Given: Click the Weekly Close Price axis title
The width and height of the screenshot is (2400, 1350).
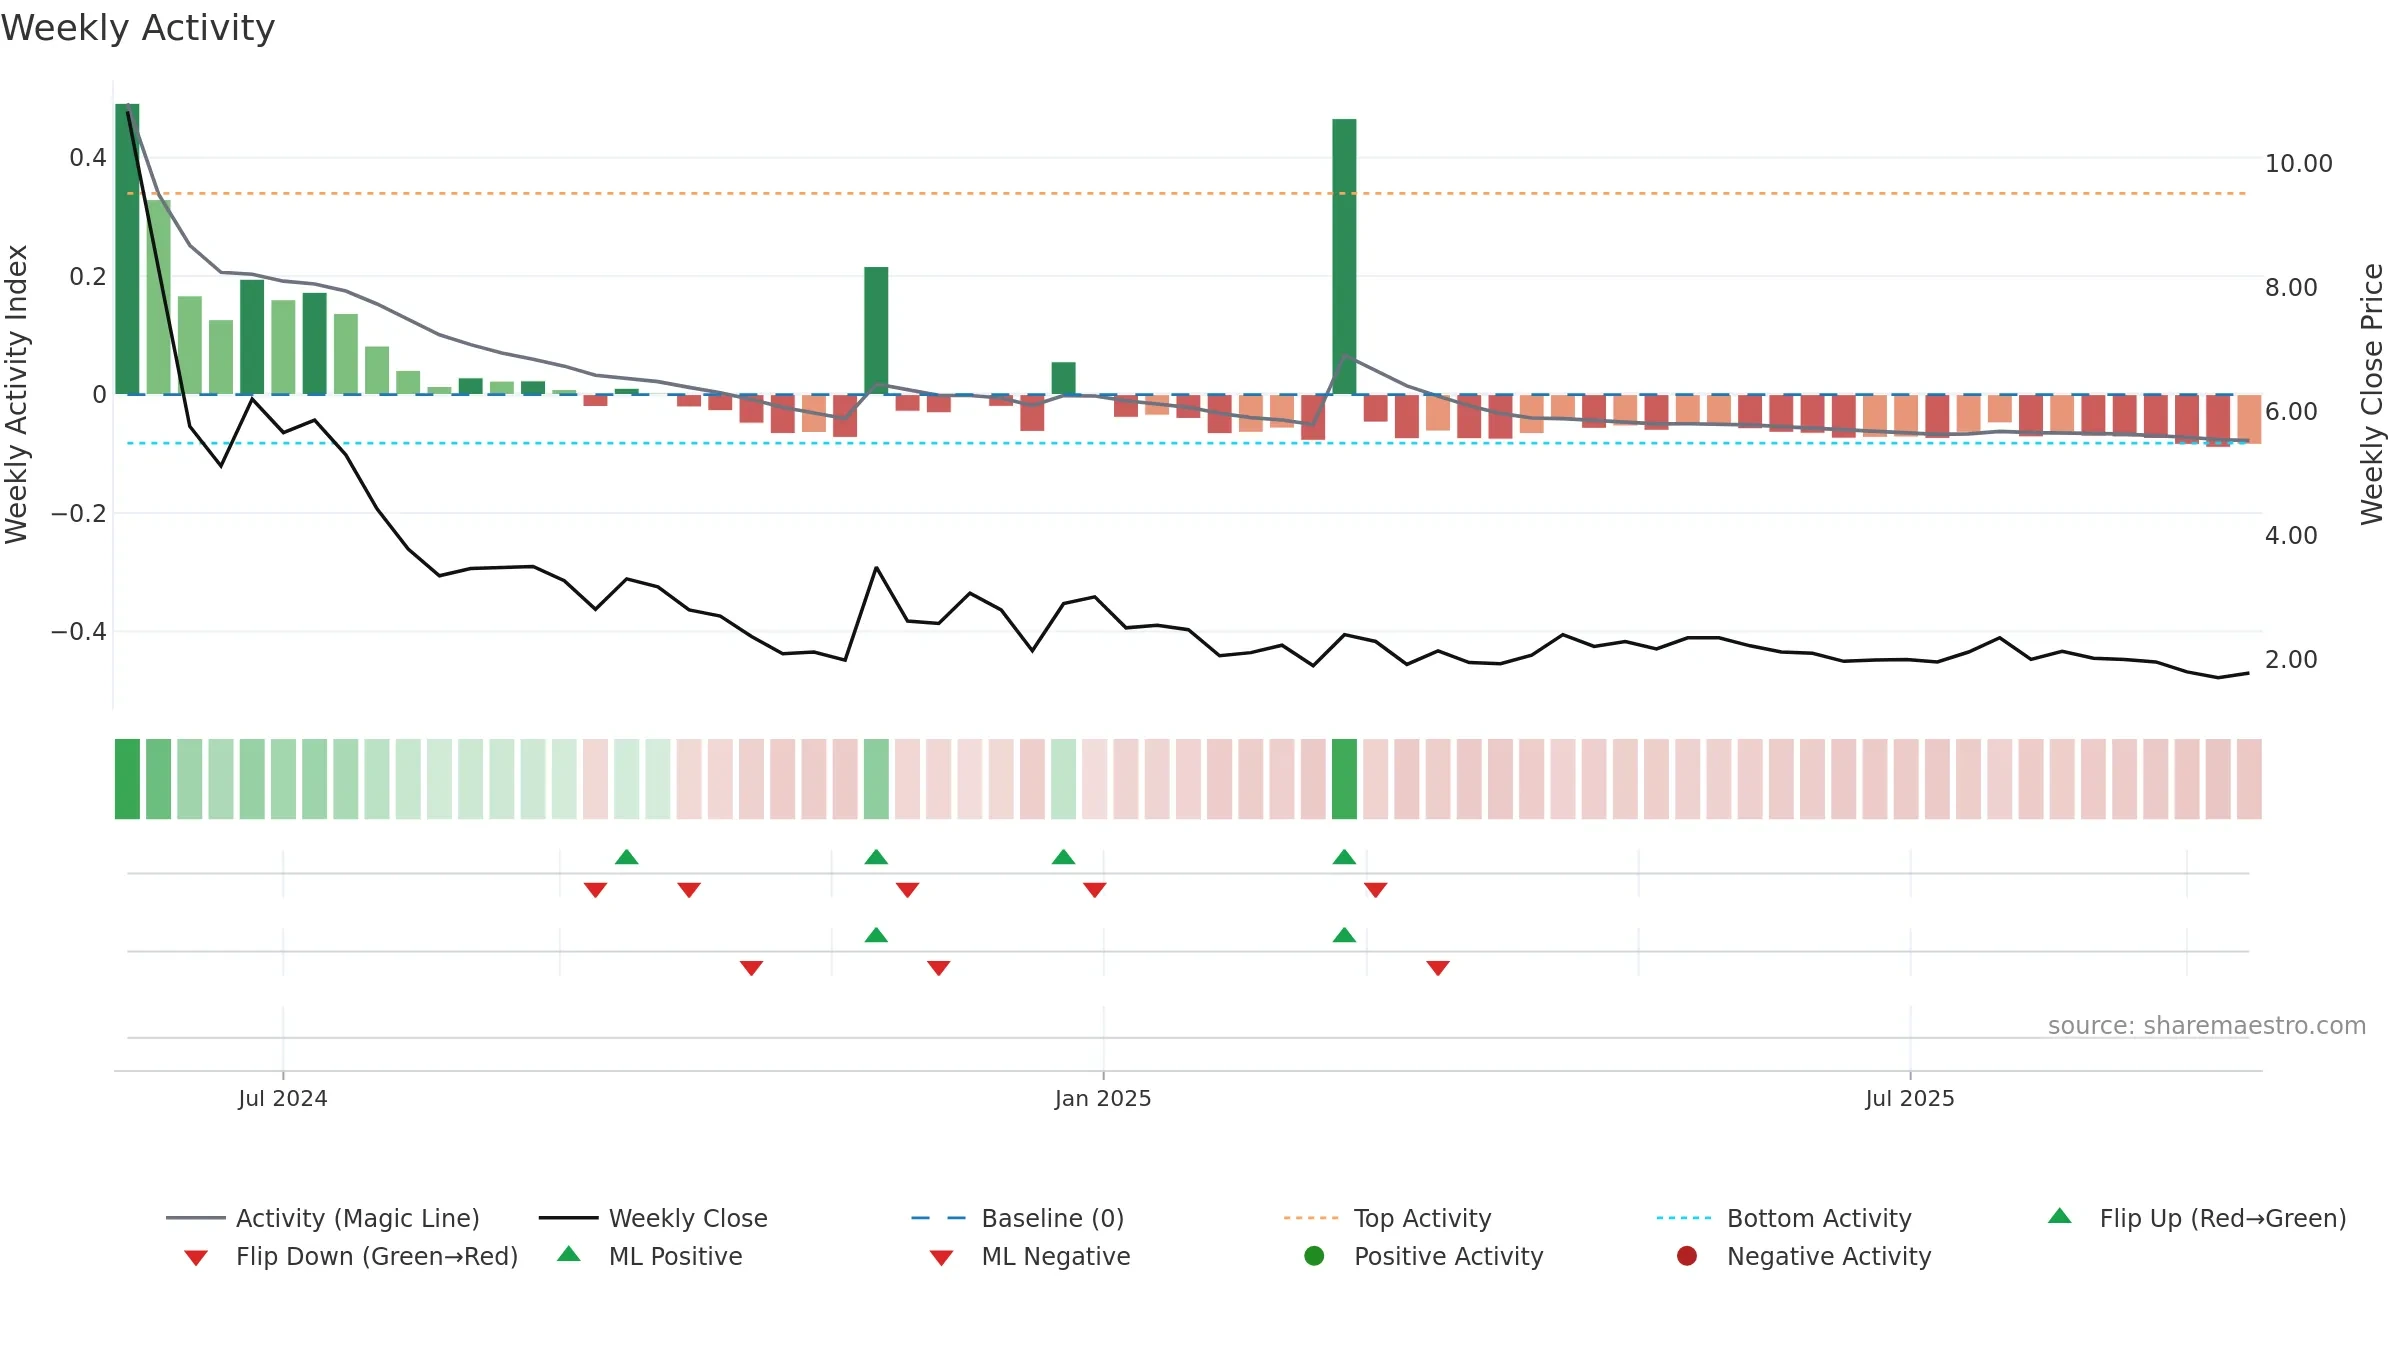Looking at the screenshot, I should click(x=2372, y=394).
